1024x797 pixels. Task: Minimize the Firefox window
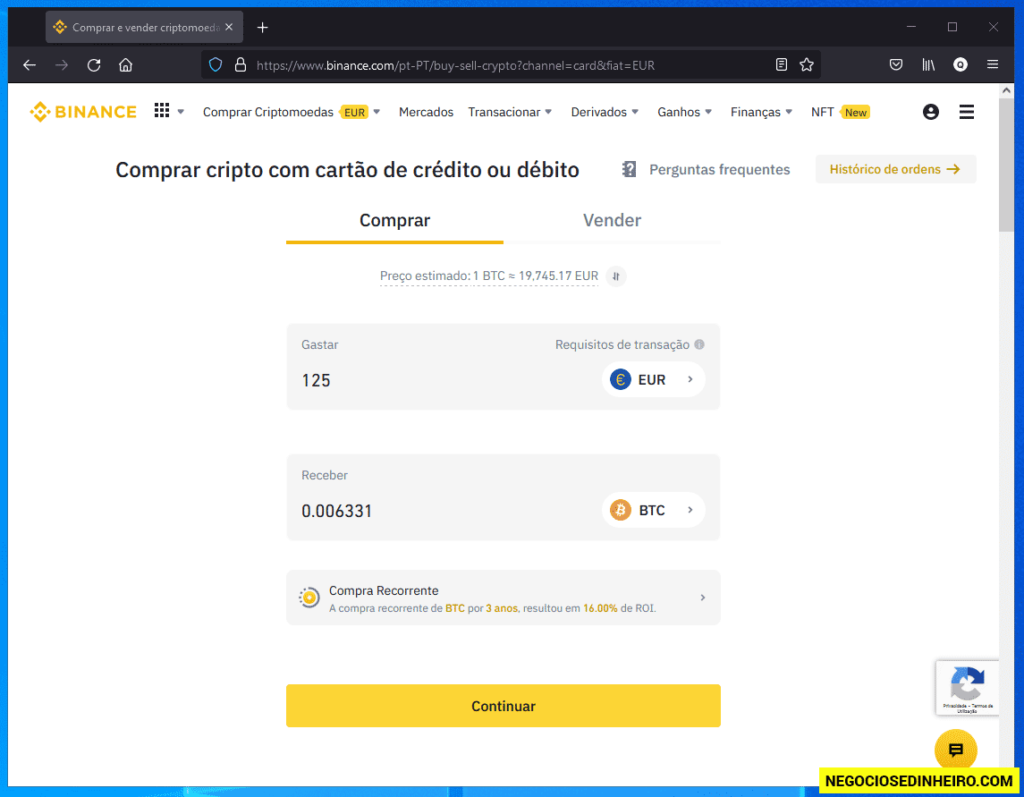pos(911,27)
